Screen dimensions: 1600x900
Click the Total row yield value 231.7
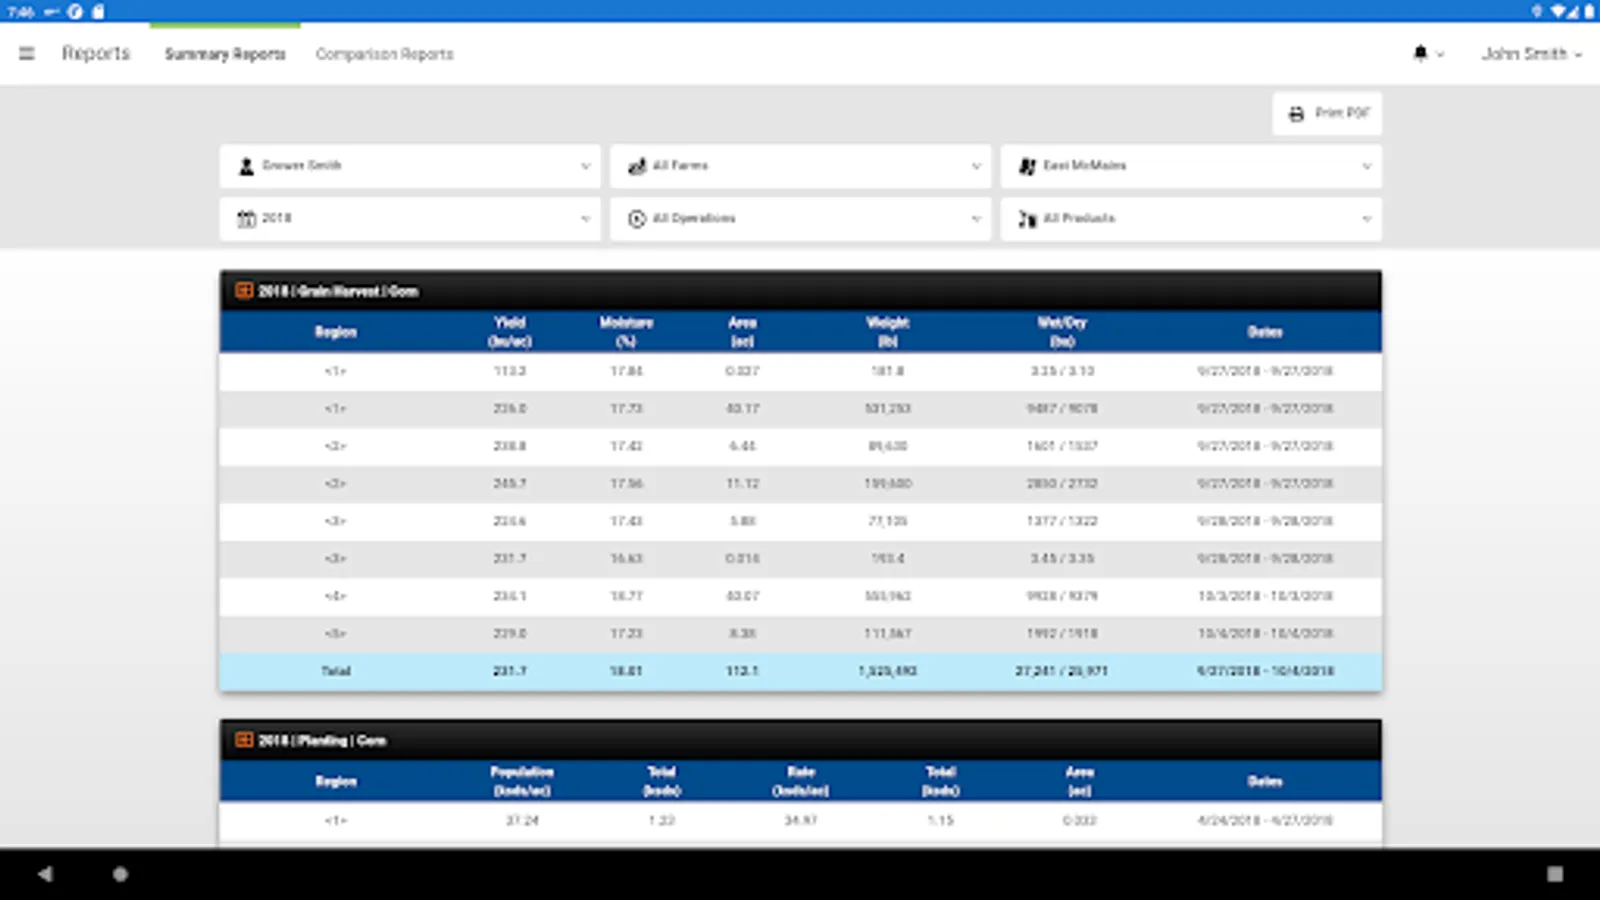[510, 671]
